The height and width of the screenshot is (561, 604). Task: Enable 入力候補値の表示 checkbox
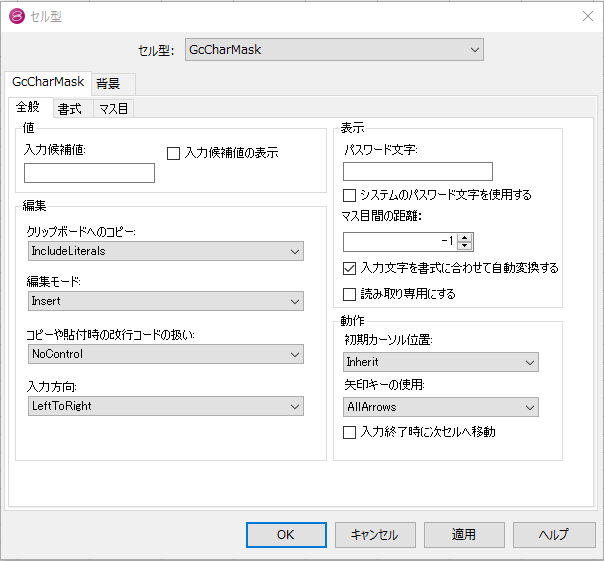click(x=173, y=153)
